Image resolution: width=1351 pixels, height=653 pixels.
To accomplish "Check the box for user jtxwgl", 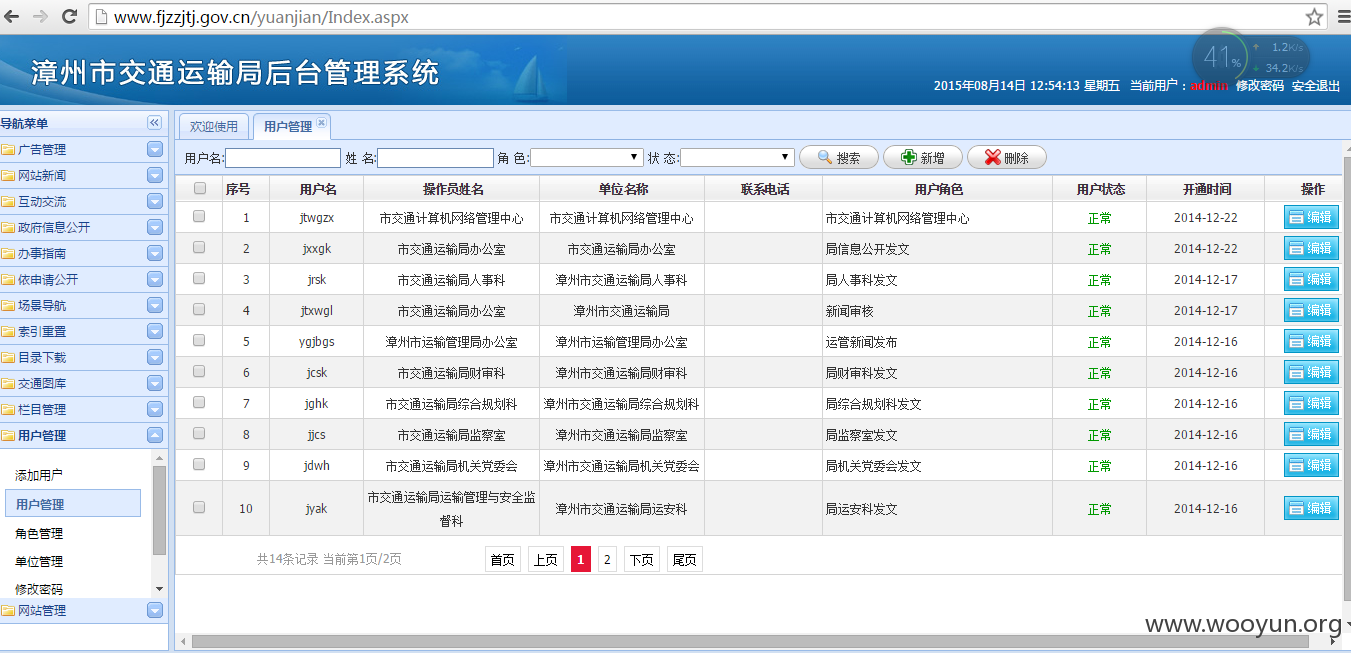I will [199, 309].
